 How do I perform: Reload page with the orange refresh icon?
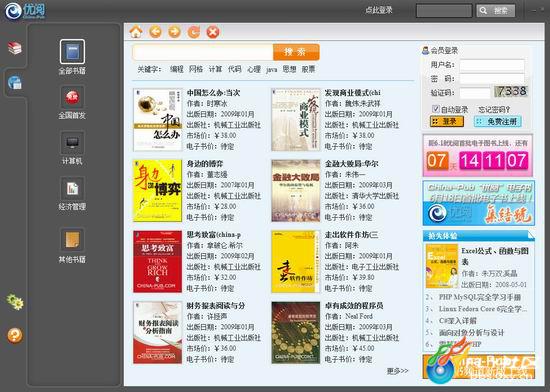pyautogui.click(x=194, y=32)
